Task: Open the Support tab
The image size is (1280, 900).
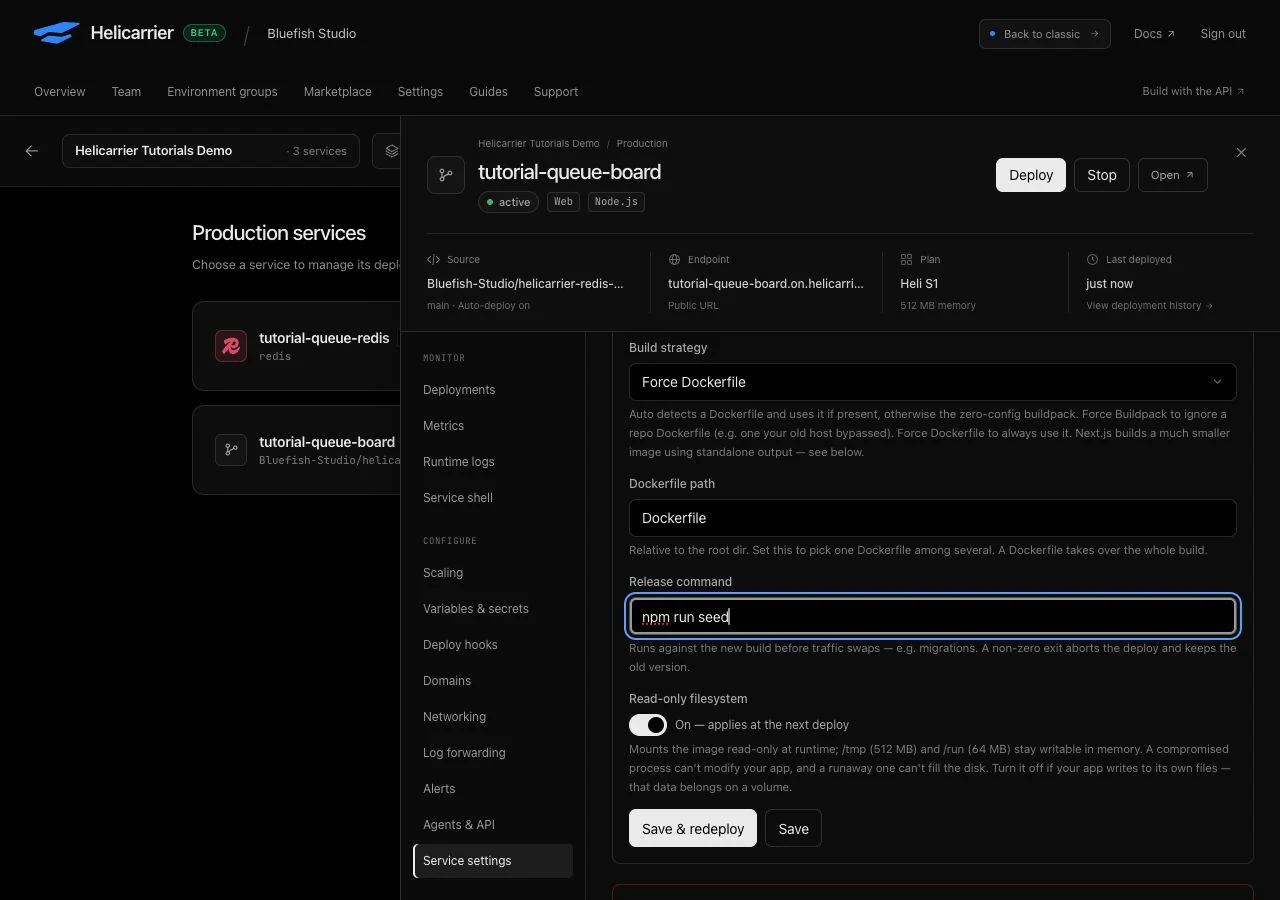Action: click(556, 91)
